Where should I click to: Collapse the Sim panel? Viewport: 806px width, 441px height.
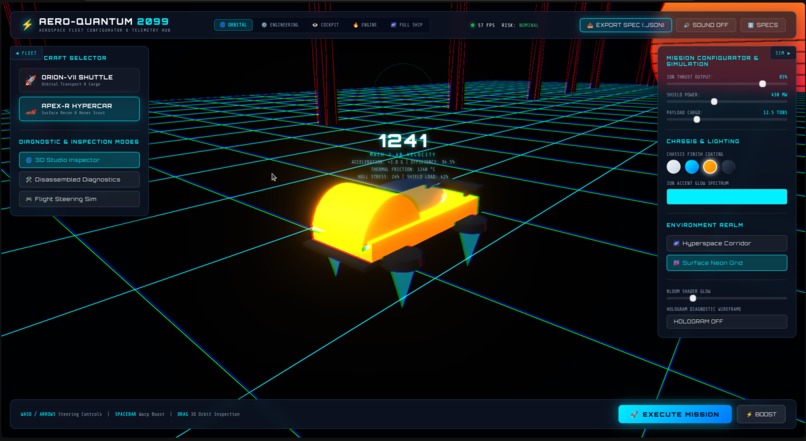click(783, 53)
